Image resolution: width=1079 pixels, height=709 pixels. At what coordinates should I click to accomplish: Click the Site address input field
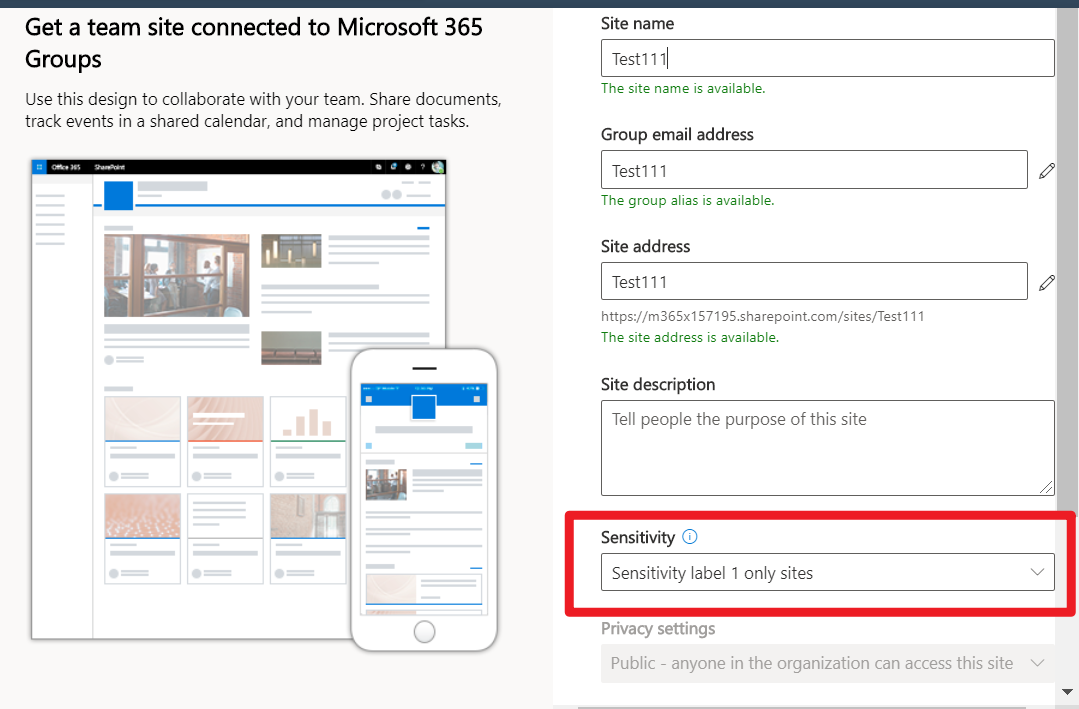[x=814, y=282]
